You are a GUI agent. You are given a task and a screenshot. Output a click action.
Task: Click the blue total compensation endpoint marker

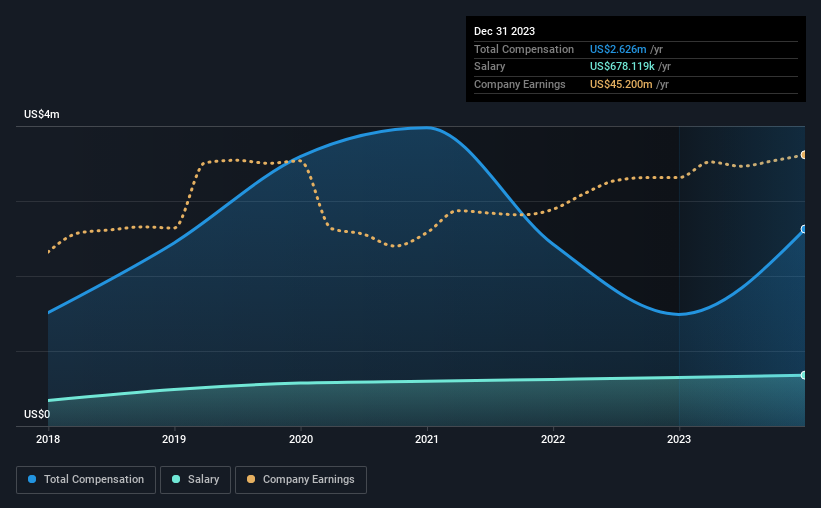coord(803,229)
